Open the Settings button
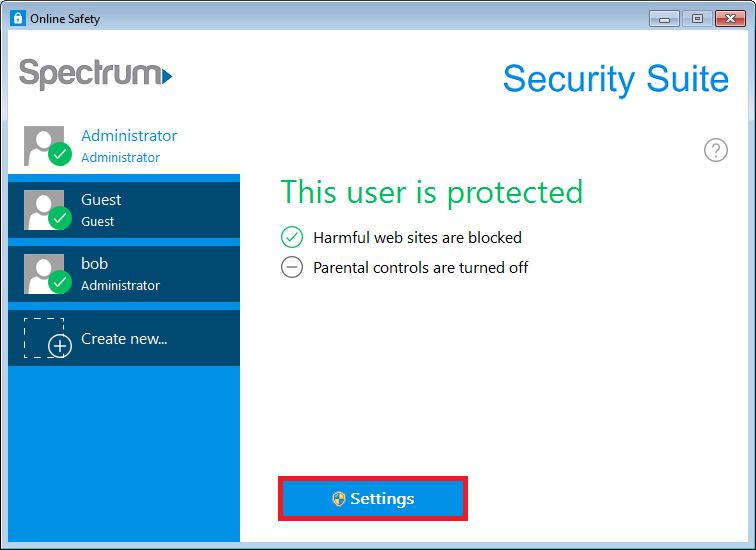The height and width of the screenshot is (550, 756). (373, 498)
